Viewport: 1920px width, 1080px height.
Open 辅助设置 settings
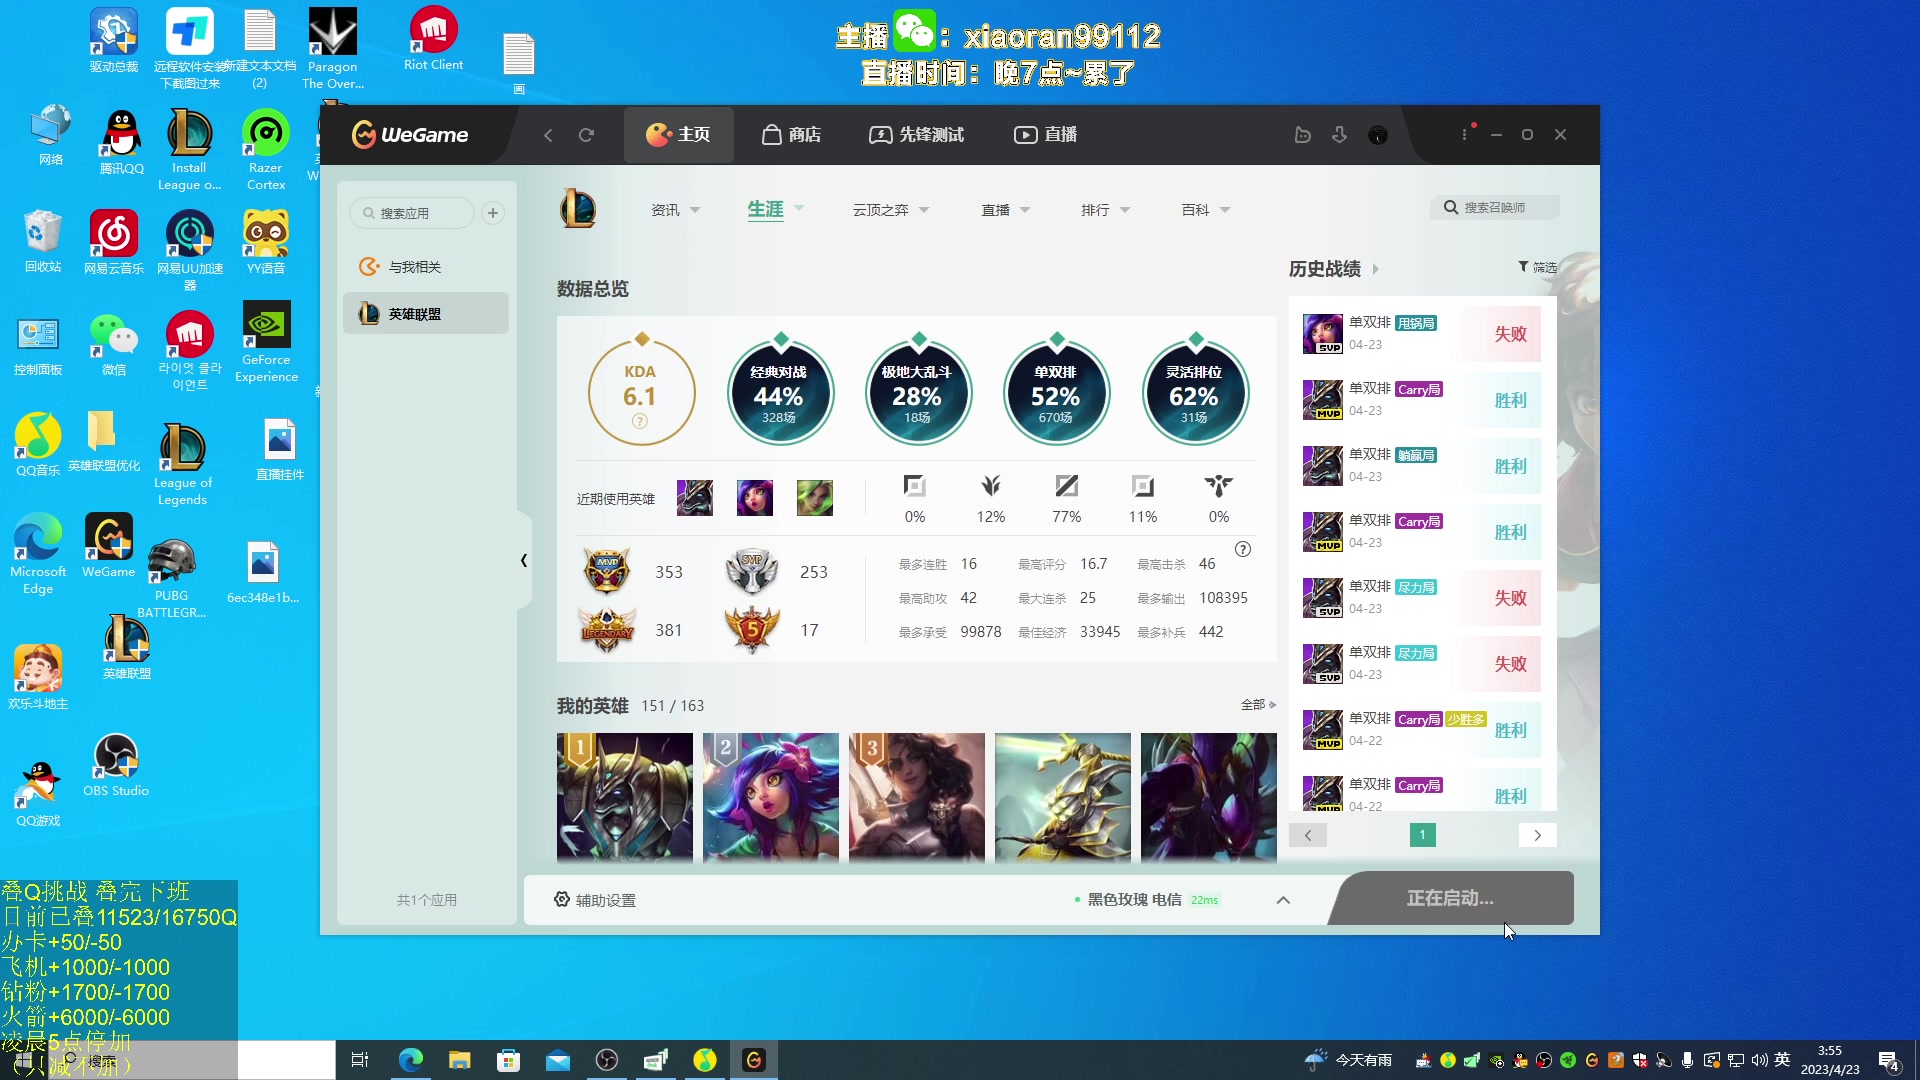[x=595, y=900]
